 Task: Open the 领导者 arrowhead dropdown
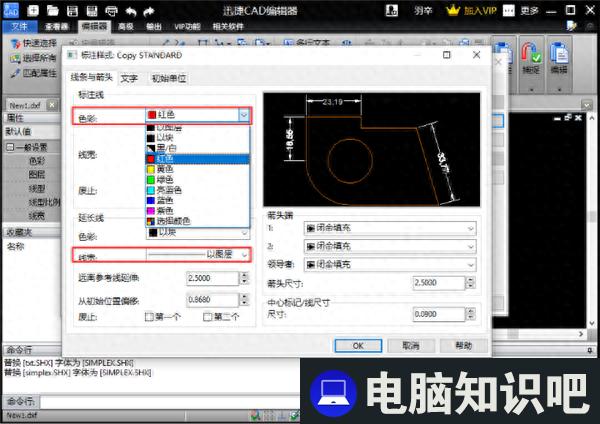tap(390, 264)
